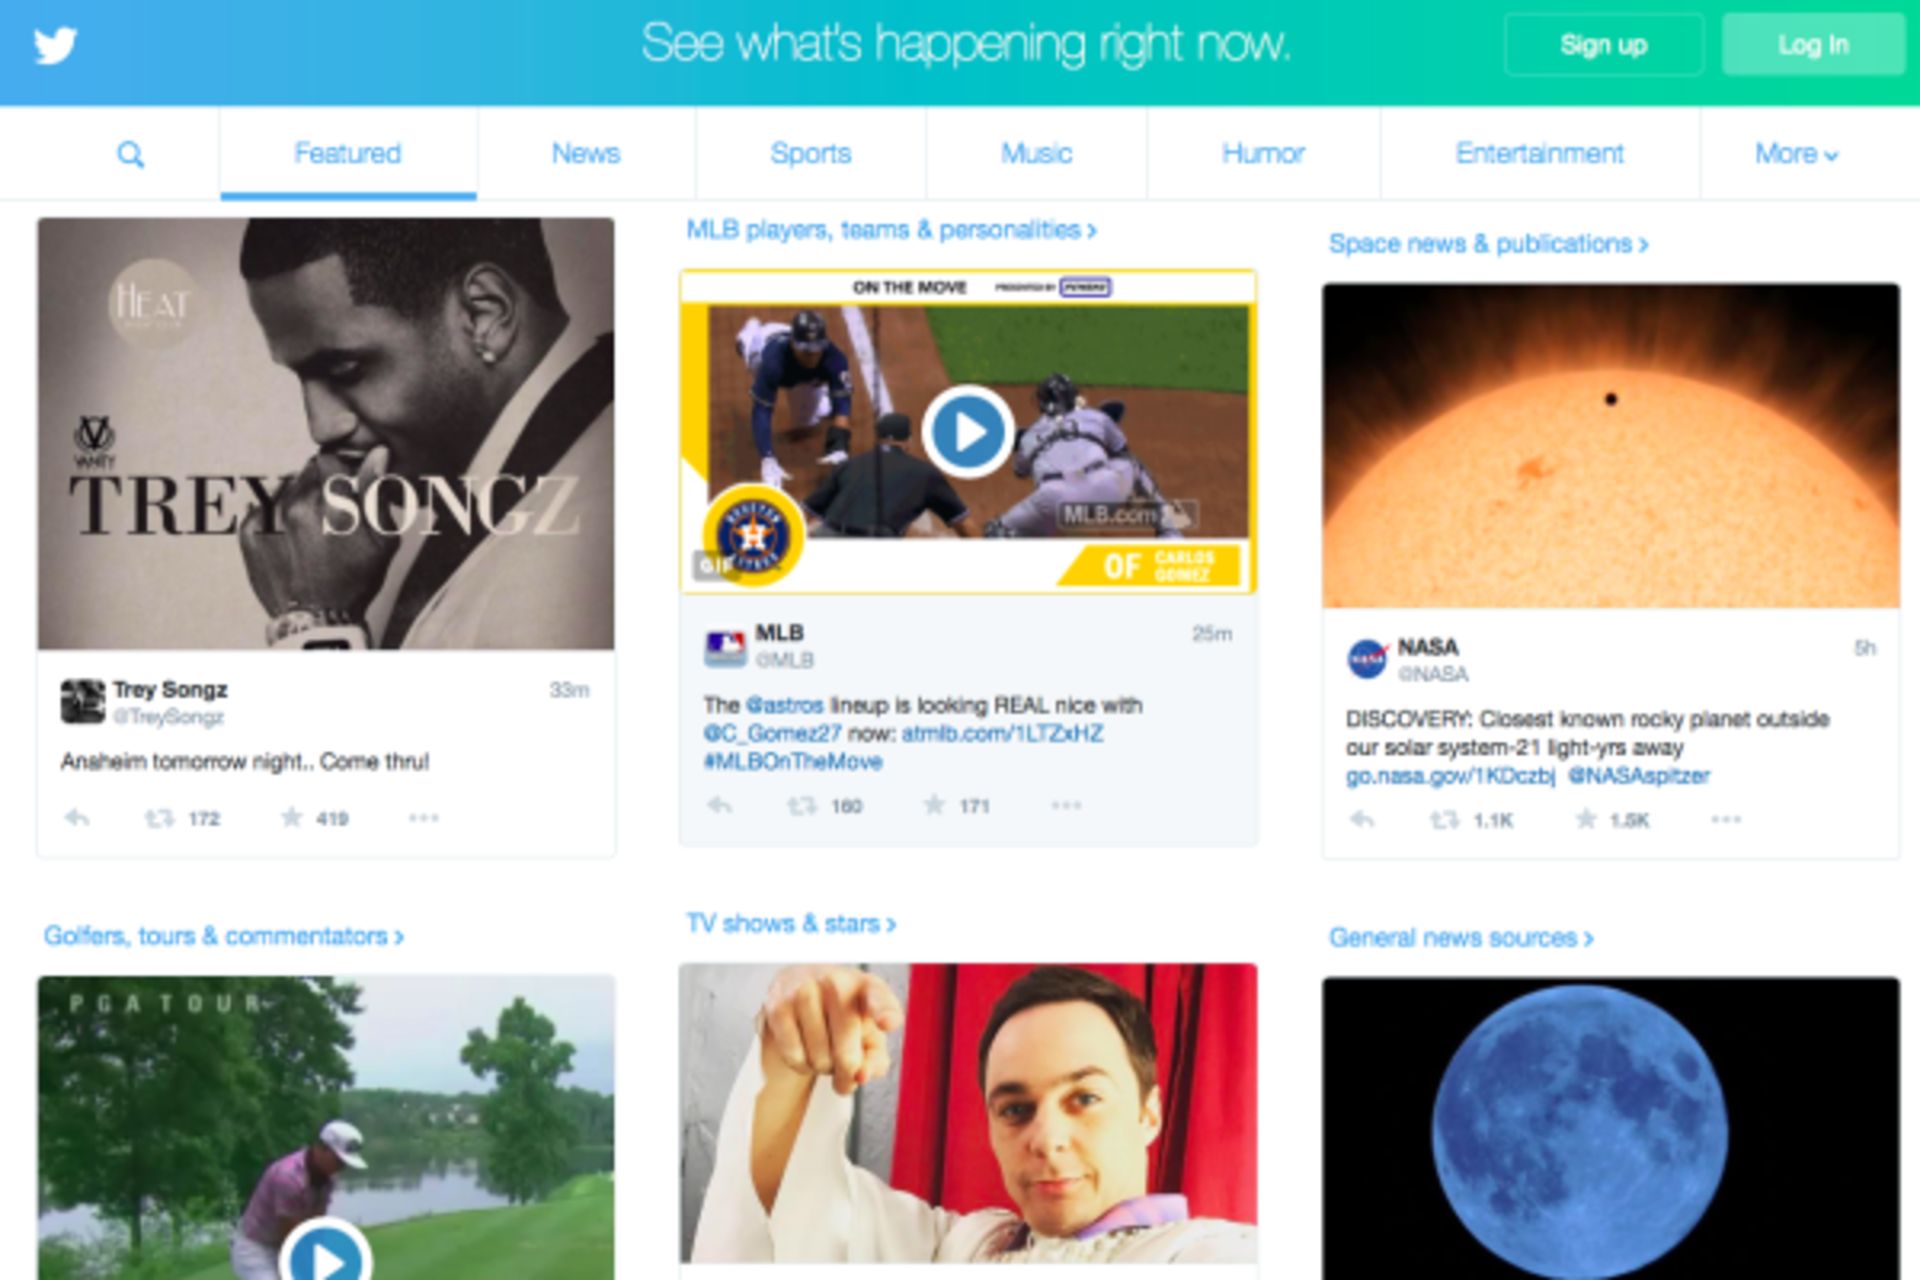Image resolution: width=1920 pixels, height=1280 pixels.
Task: Click the @MLB handle text
Action: [784, 660]
